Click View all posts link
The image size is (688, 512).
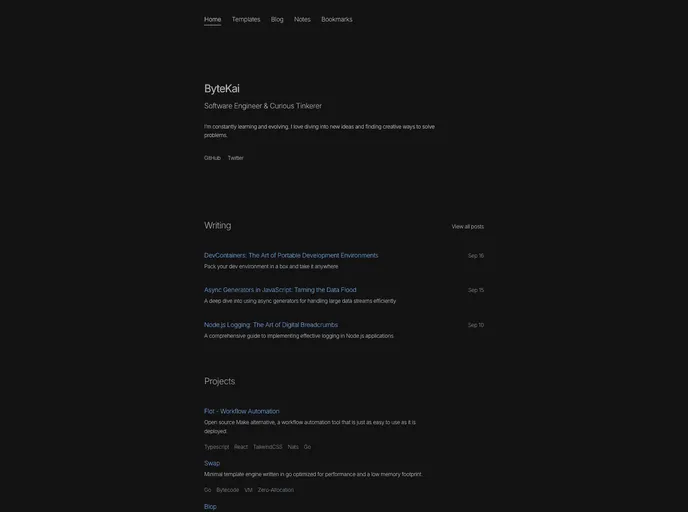click(x=468, y=226)
